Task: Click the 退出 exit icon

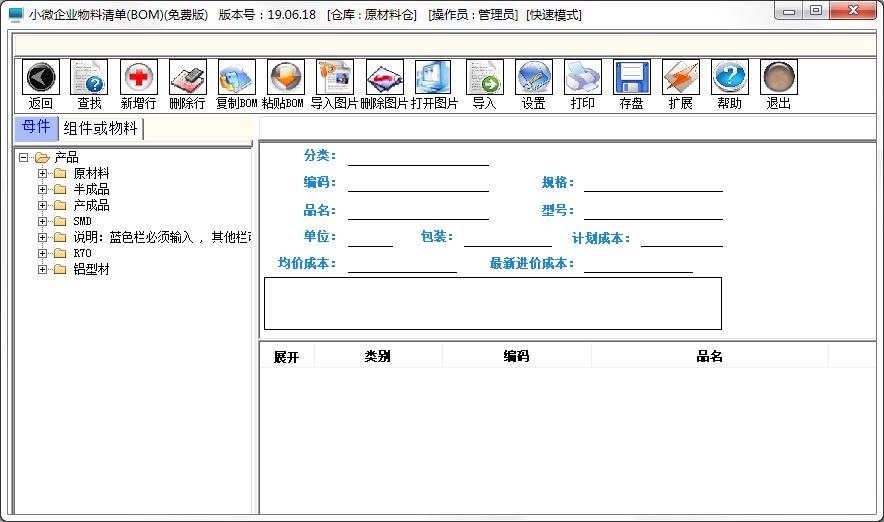Action: (x=779, y=77)
